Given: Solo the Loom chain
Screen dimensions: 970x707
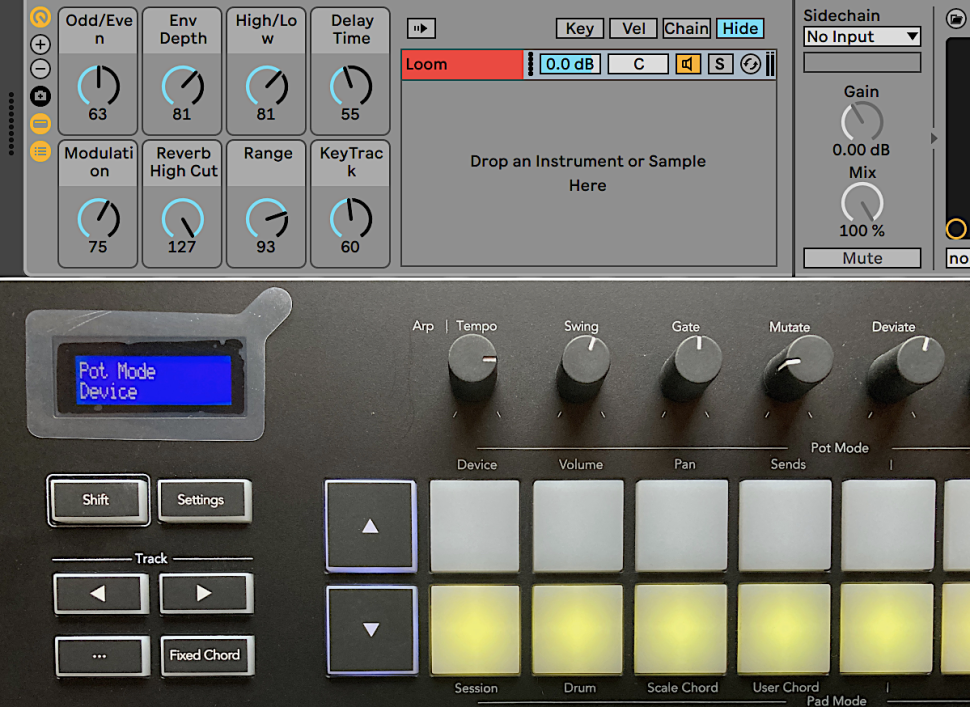Looking at the screenshot, I should click(x=719, y=65).
